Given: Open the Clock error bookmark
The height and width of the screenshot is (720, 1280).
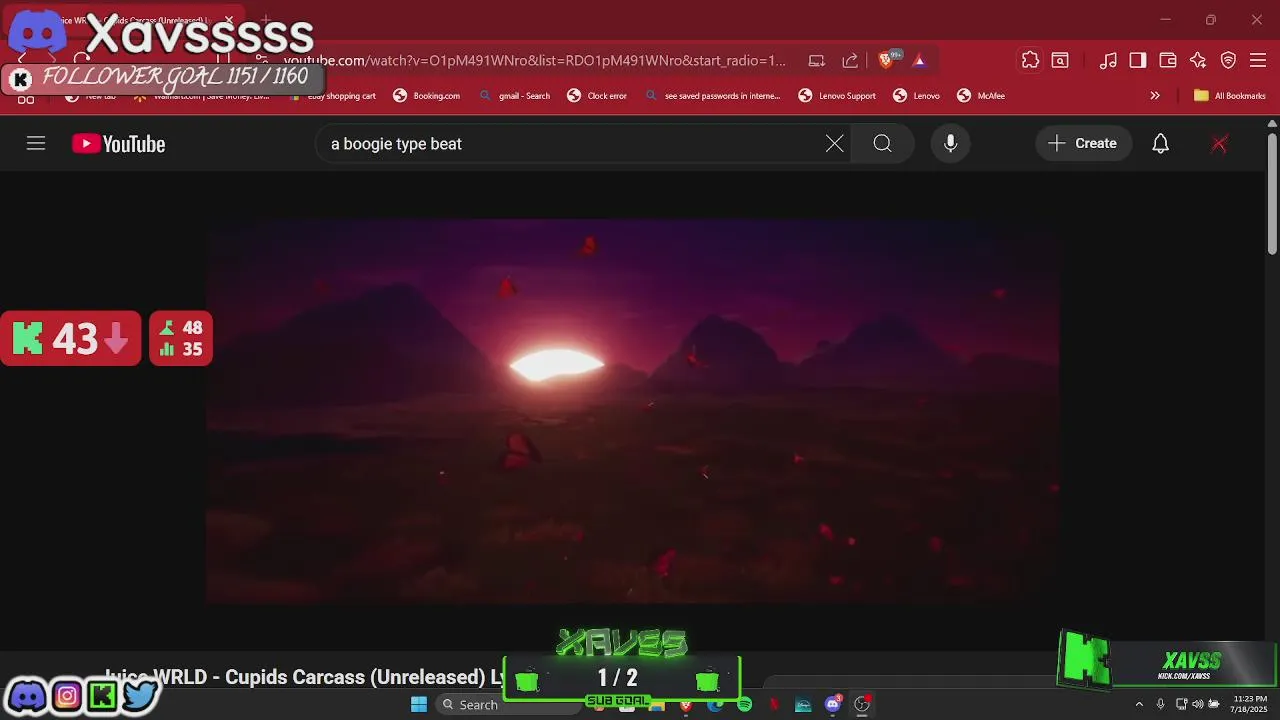Looking at the screenshot, I should coord(597,96).
